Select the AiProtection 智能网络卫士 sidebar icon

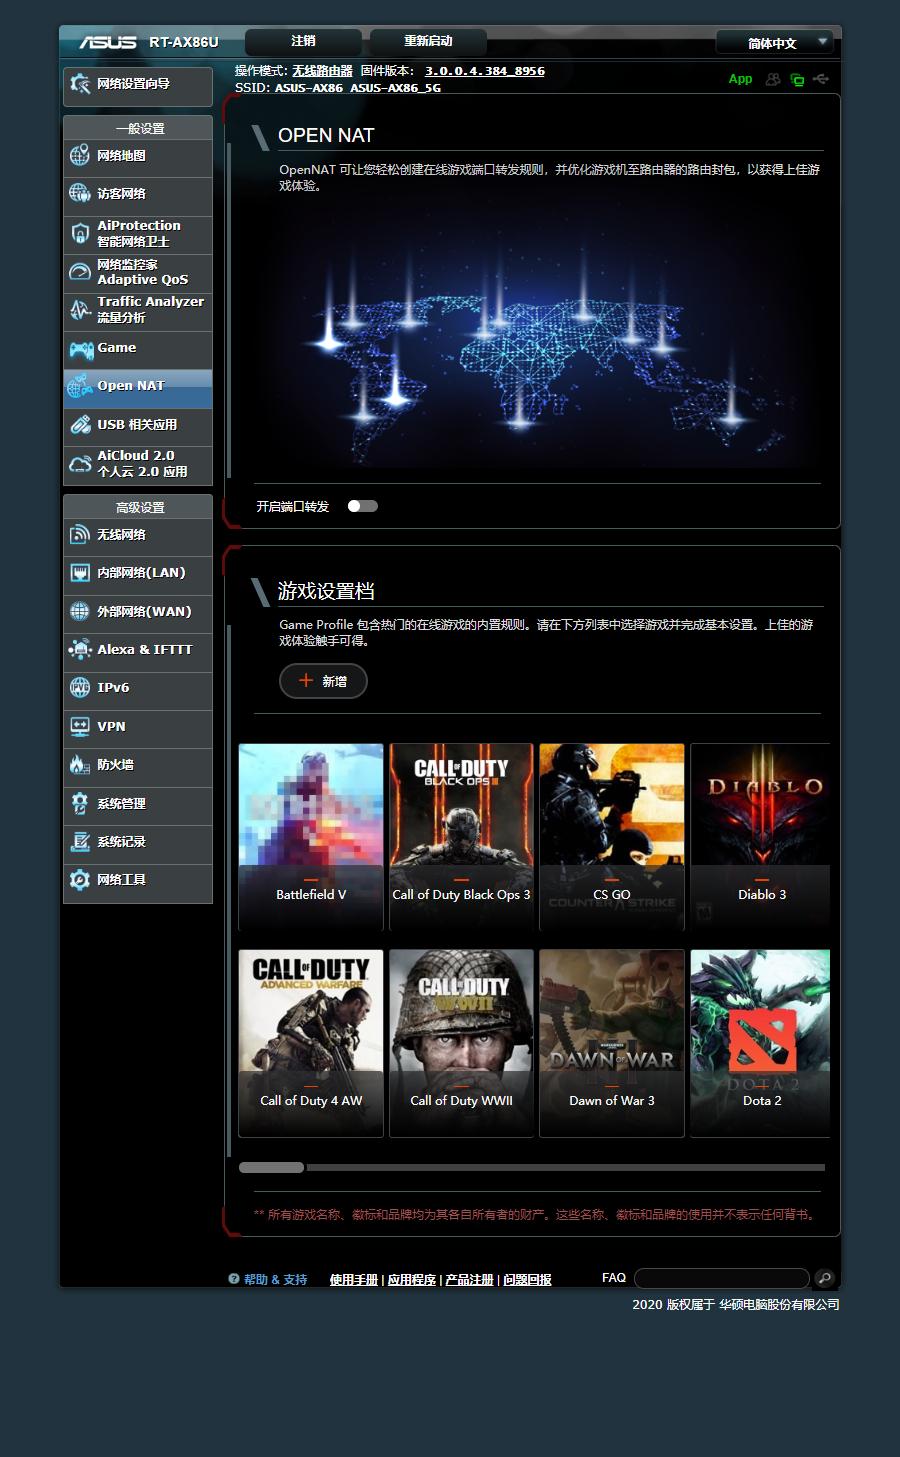(137, 233)
